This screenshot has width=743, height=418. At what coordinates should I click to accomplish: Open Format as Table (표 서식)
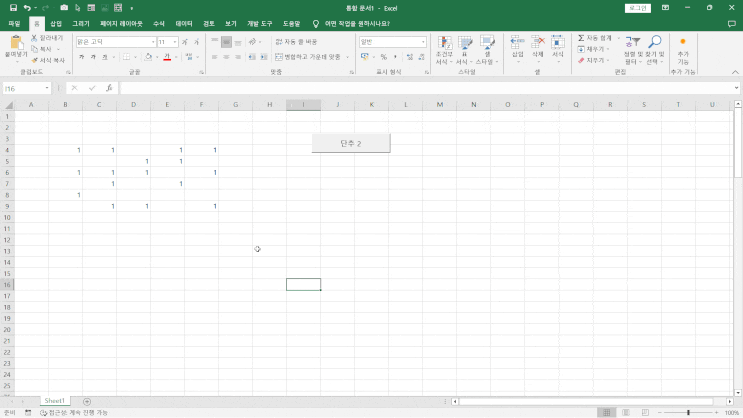(465, 50)
